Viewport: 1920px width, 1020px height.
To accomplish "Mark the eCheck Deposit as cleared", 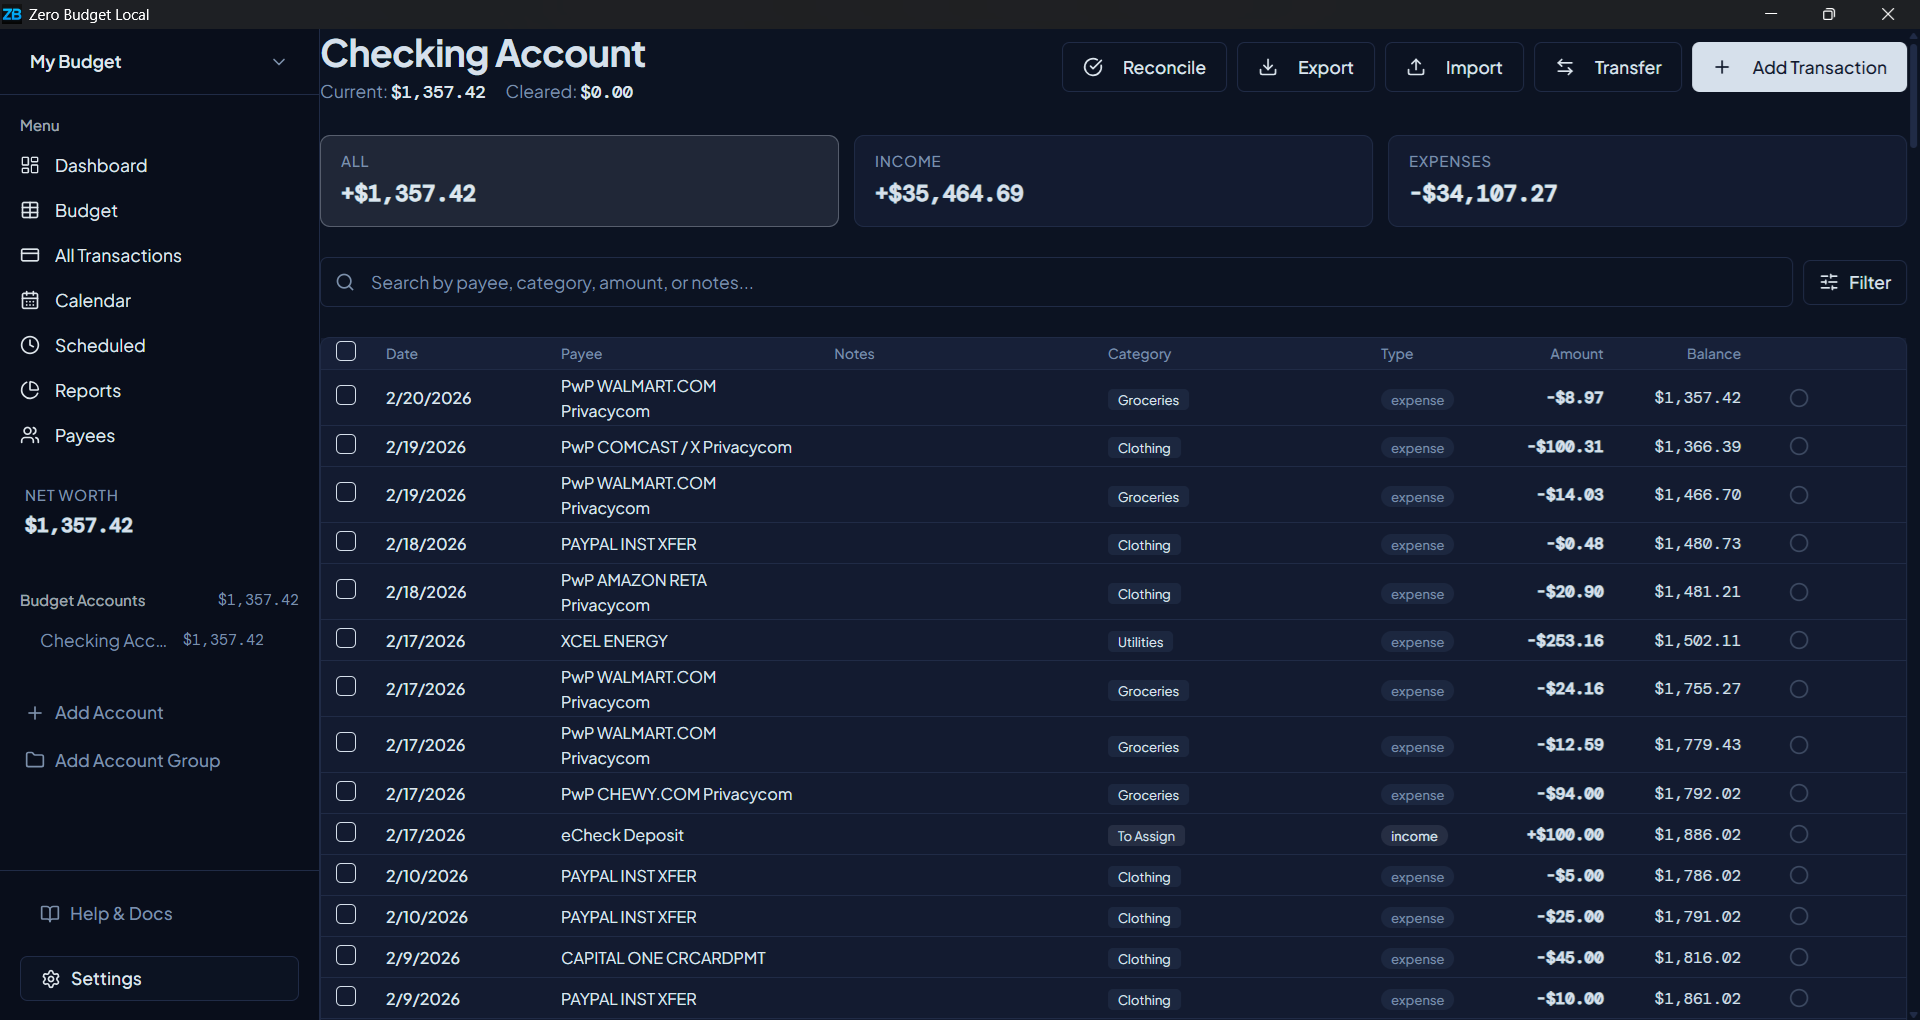I will (x=1798, y=834).
